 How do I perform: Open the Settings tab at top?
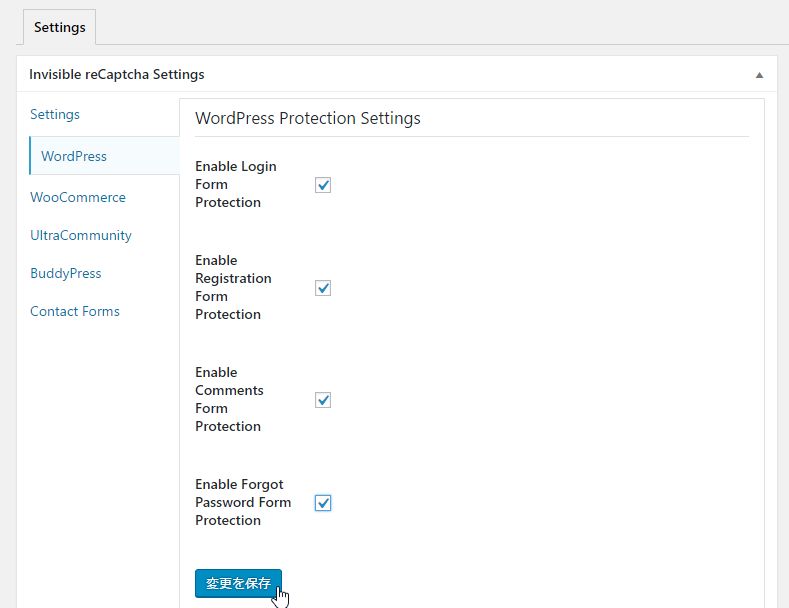(x=59, y=27)
